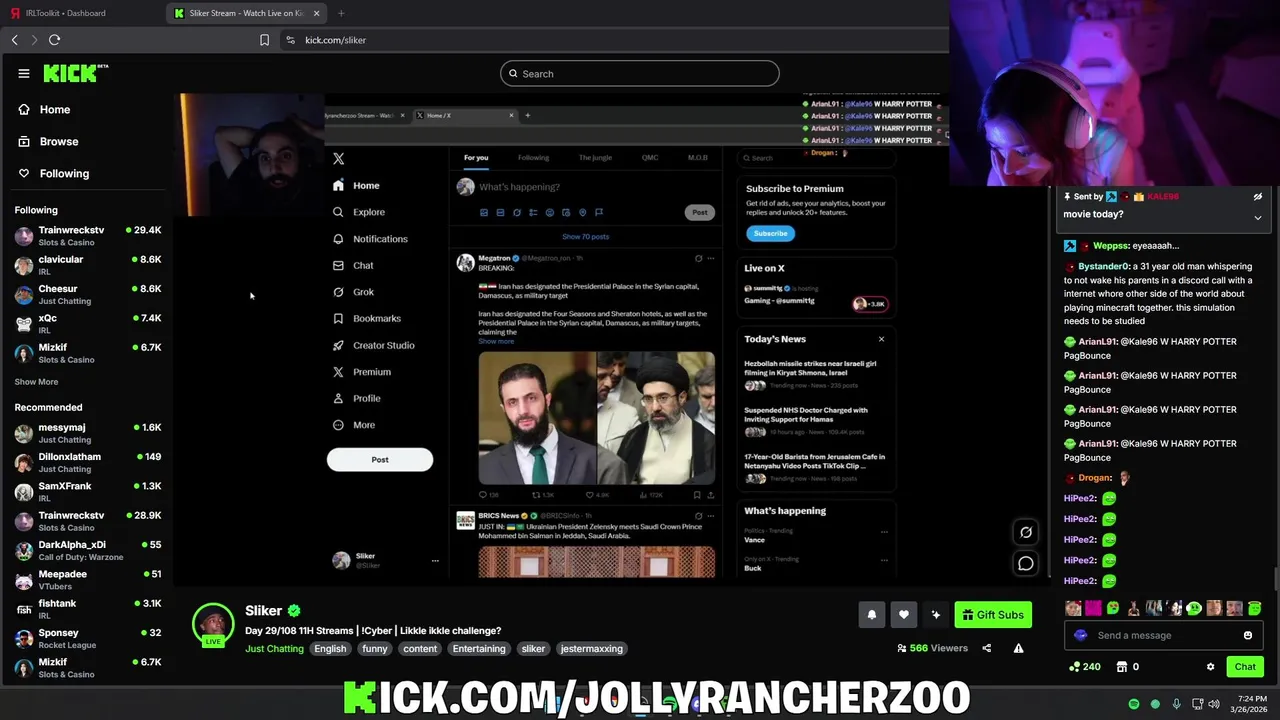Viewport: 1280px width, 720px height.
Task: Open More menu in streamed X sidebar
Action: (x=354, y=425)
